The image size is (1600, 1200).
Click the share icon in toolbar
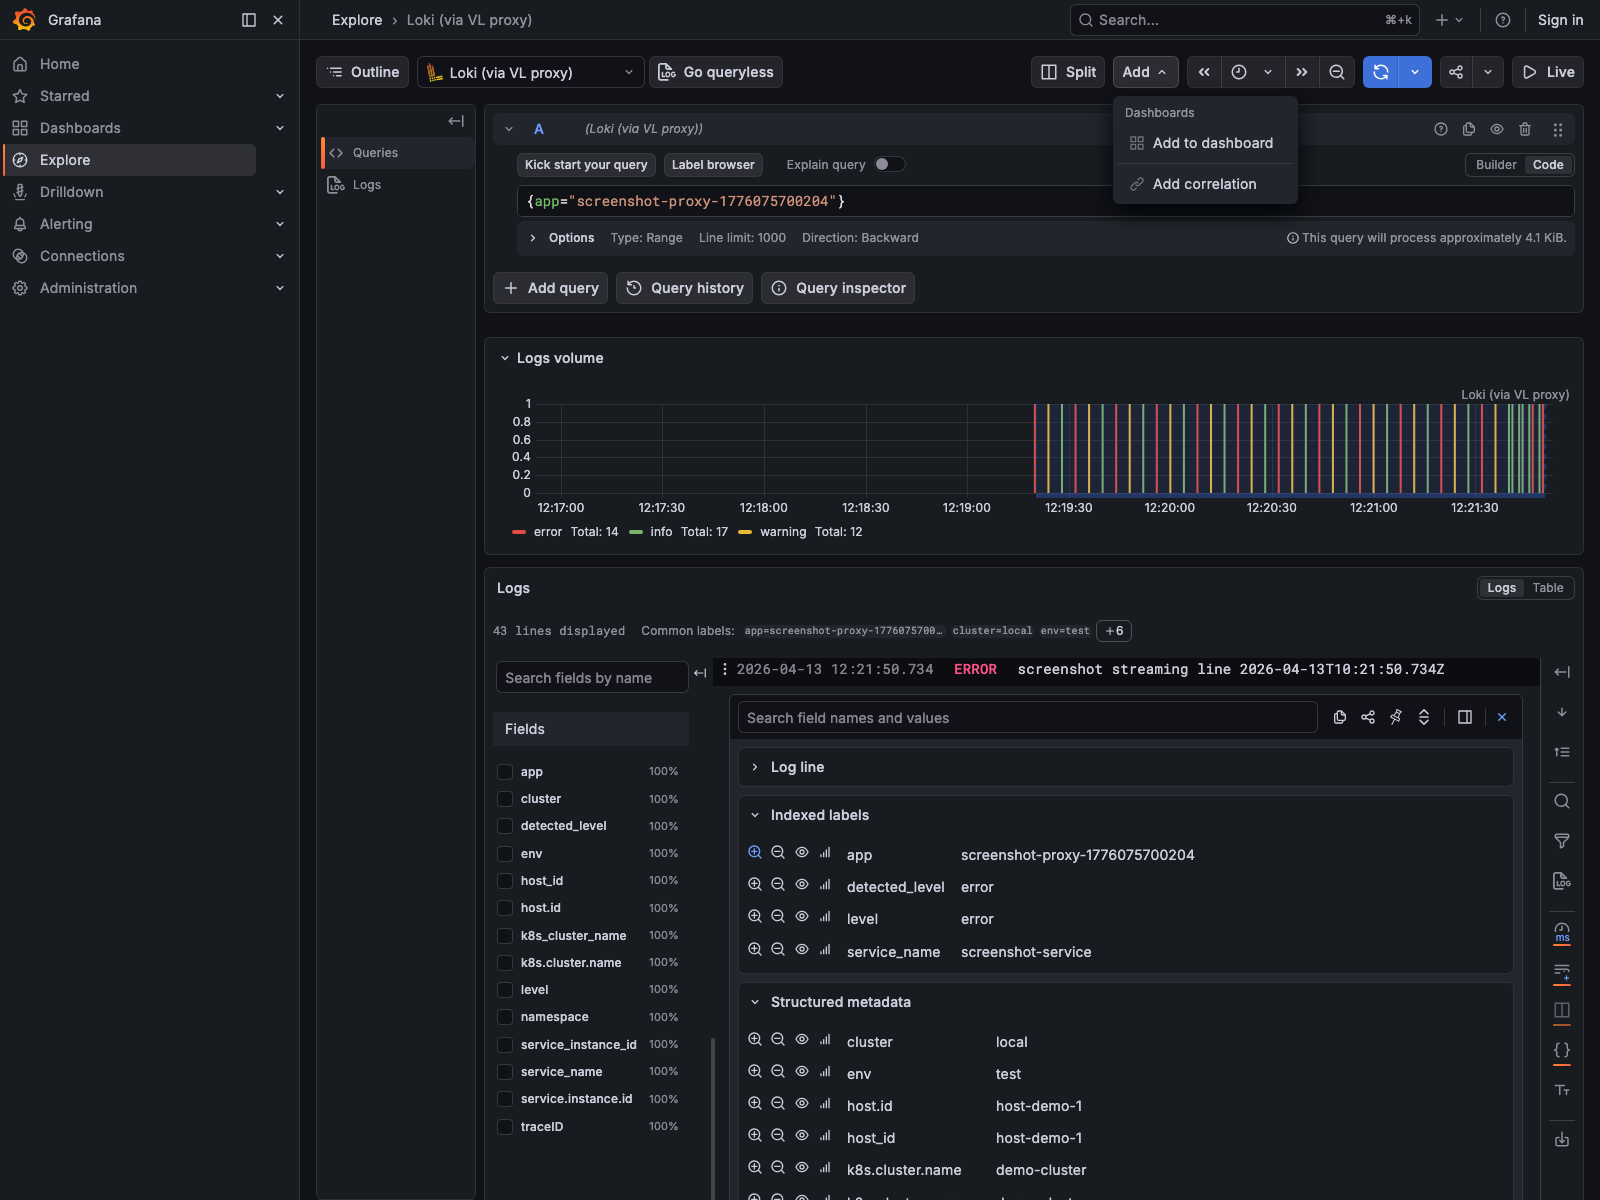[x=1456, y=72]
